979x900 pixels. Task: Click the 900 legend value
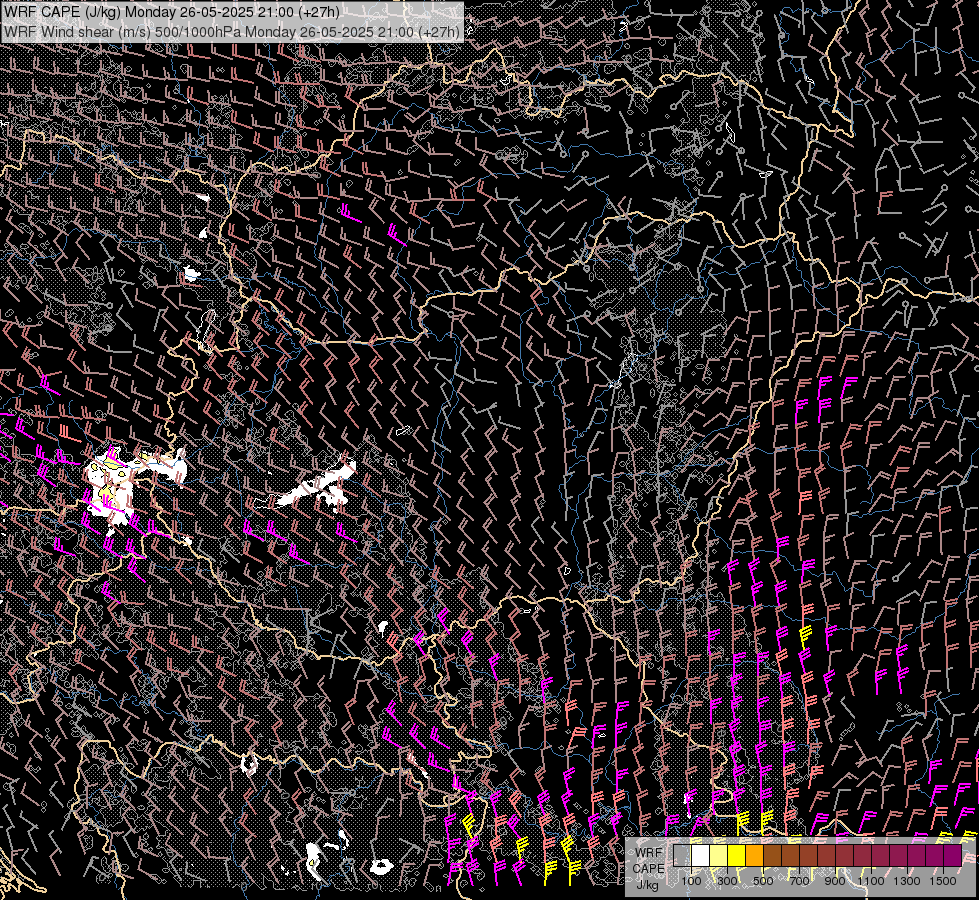835,881
